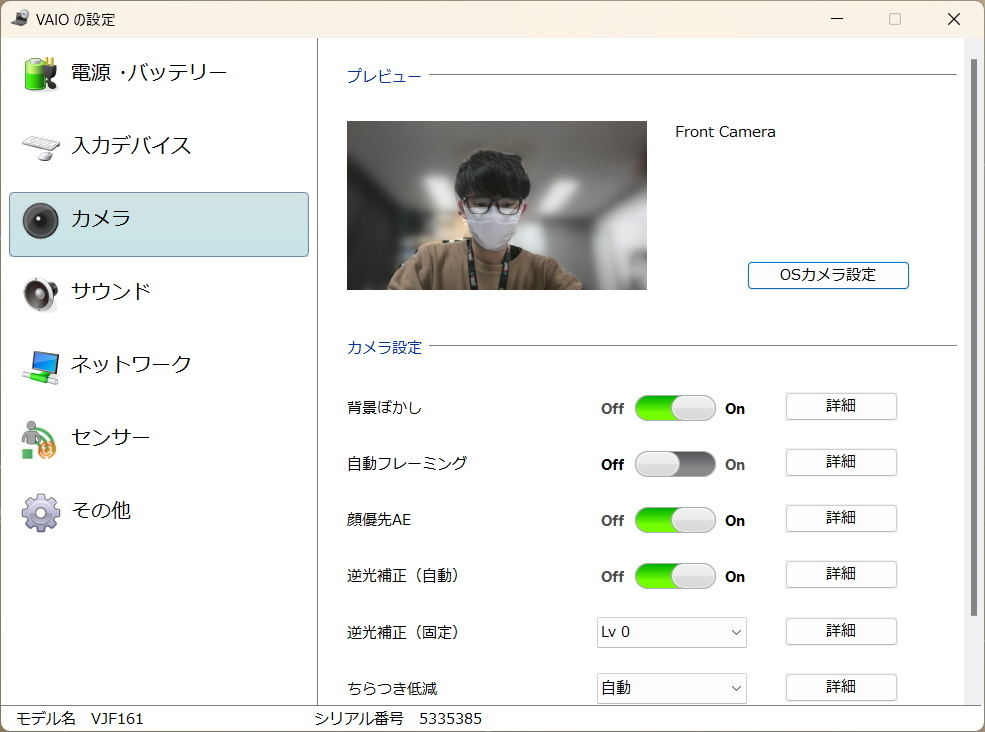Disable the 顔優先AE toggle
Screen dimensions: 985x732
(x=675, y=520)
